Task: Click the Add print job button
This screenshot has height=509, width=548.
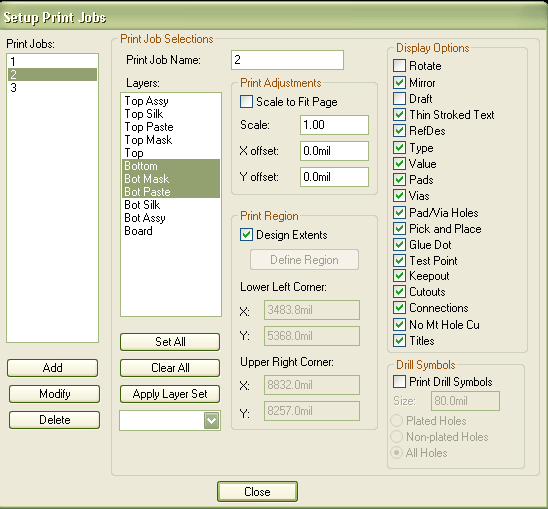Action: (52, 368)
